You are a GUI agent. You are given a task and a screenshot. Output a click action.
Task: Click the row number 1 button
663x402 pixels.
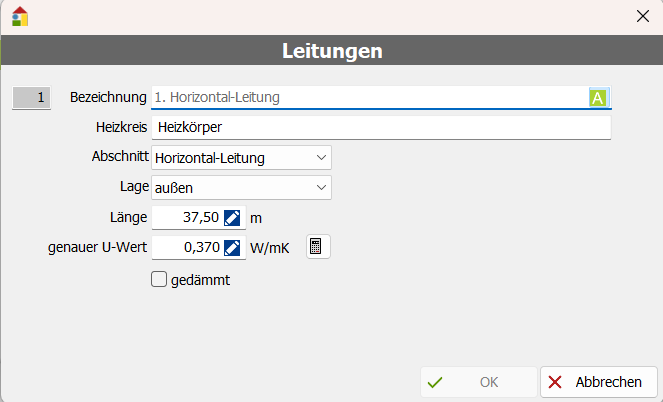31,97
